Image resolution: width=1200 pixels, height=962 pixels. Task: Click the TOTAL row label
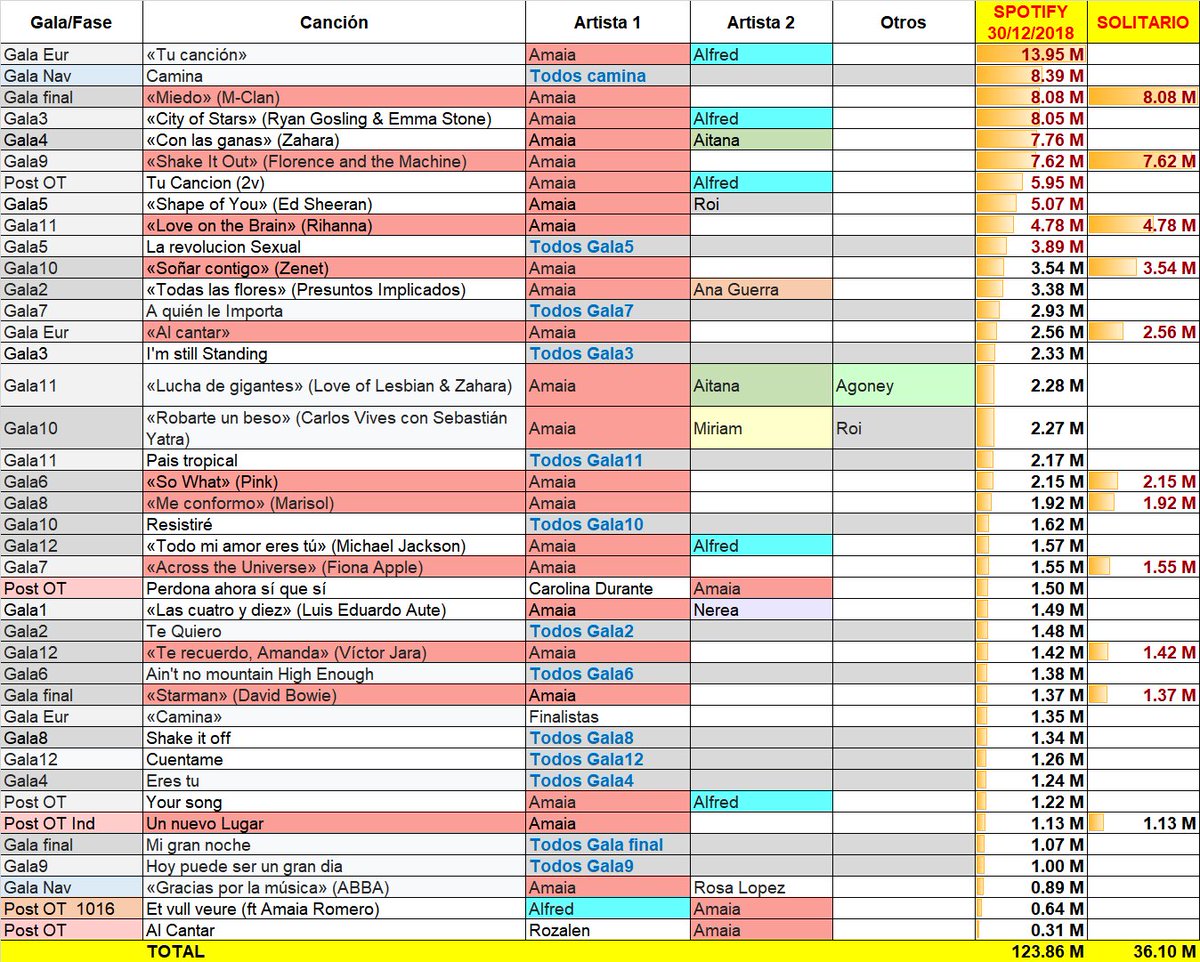(175, 951)
